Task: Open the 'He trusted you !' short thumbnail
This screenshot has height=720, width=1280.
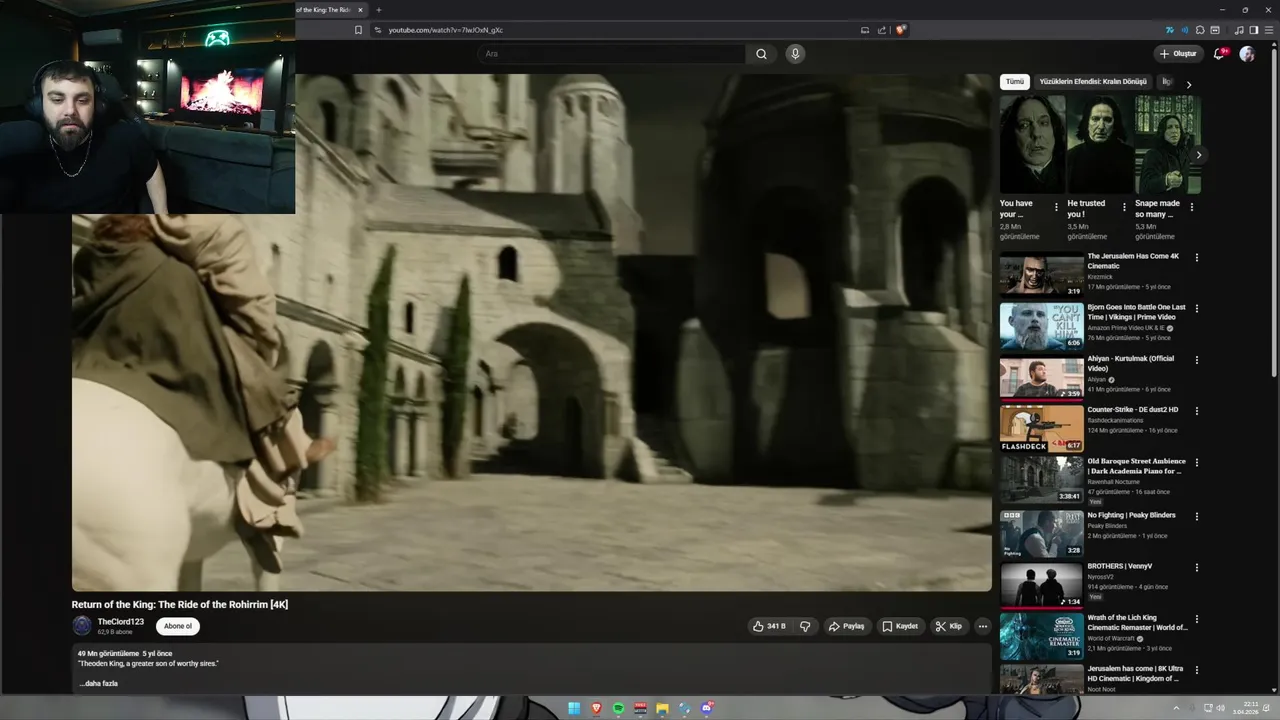Action: coord(1100,144)
